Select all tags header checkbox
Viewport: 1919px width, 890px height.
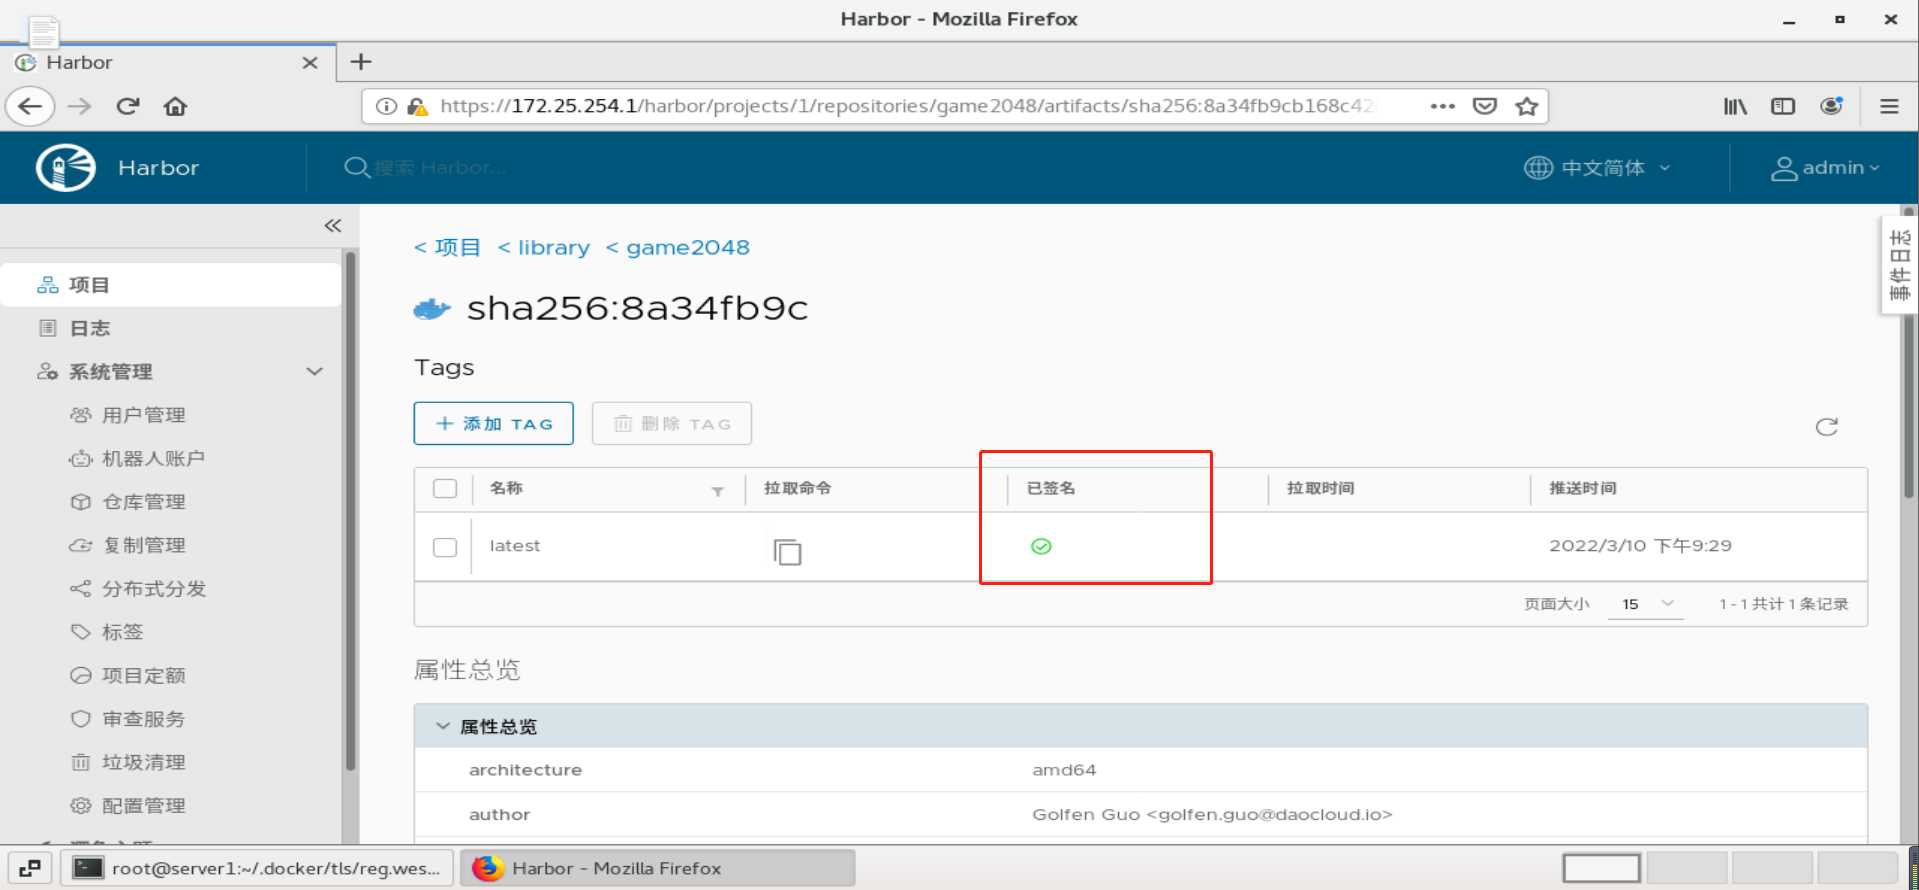445,488
